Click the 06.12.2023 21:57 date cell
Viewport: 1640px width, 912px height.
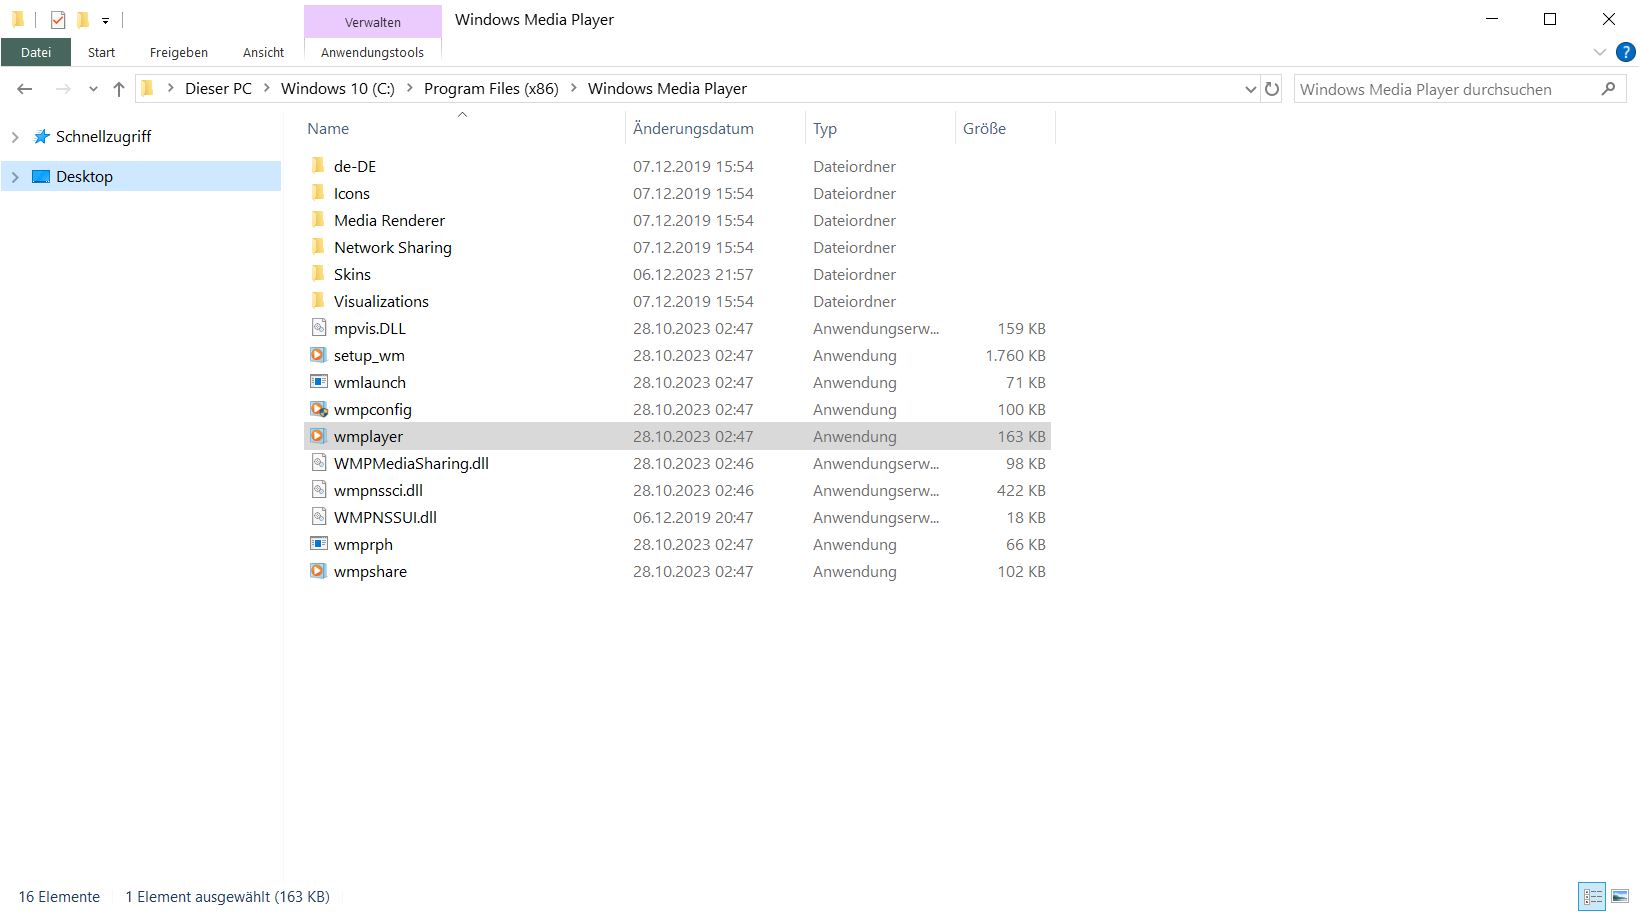pos(693,275)
